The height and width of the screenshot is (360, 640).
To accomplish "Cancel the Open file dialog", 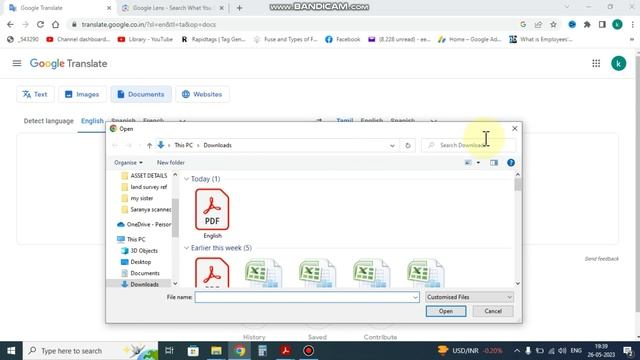I will click(x=493, y=311).
